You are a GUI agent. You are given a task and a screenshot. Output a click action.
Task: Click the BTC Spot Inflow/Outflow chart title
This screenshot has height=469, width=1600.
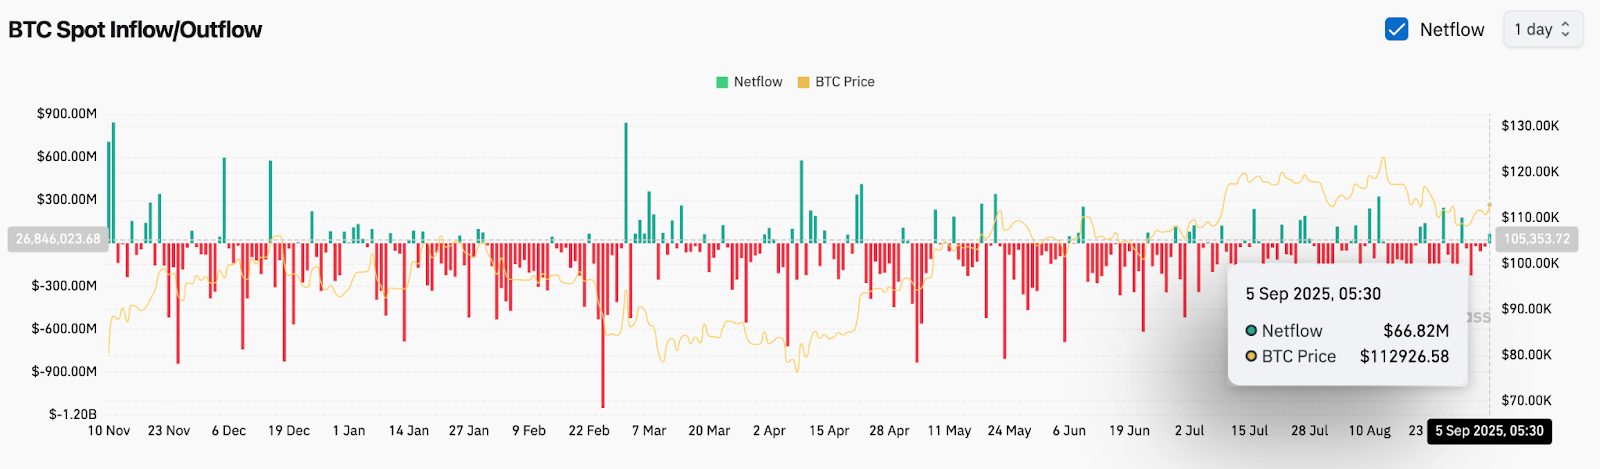(x=135, y=30)
